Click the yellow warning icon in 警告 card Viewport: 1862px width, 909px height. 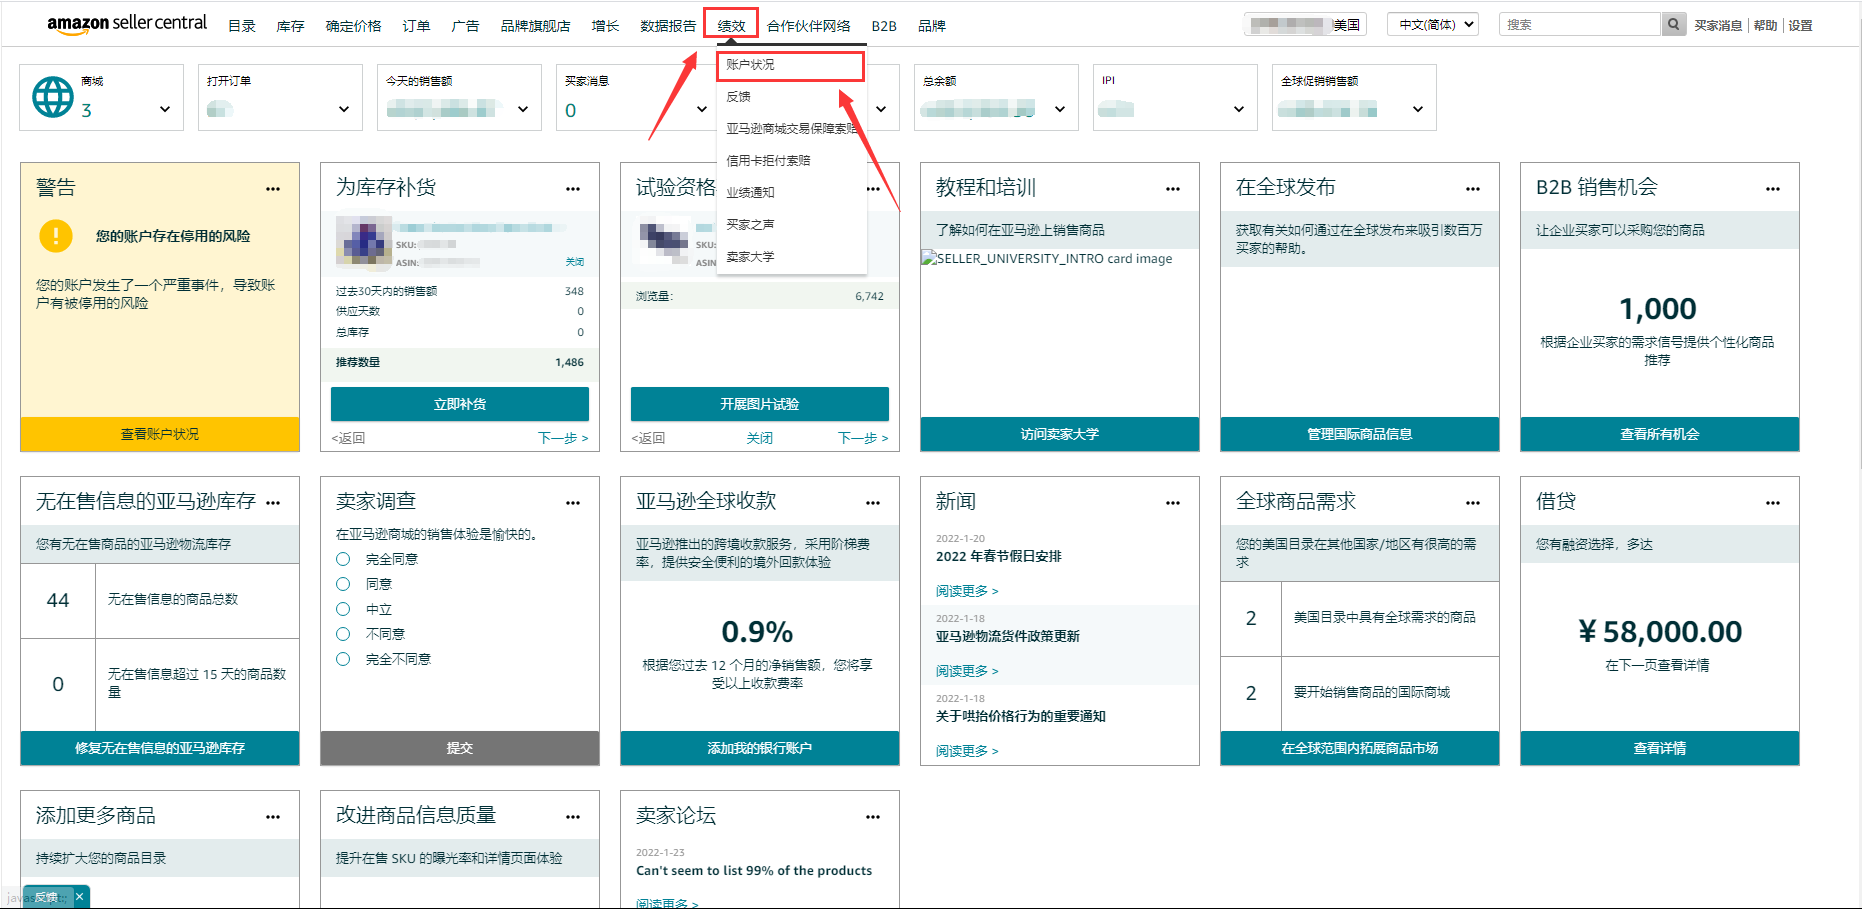tap(56, 236)
